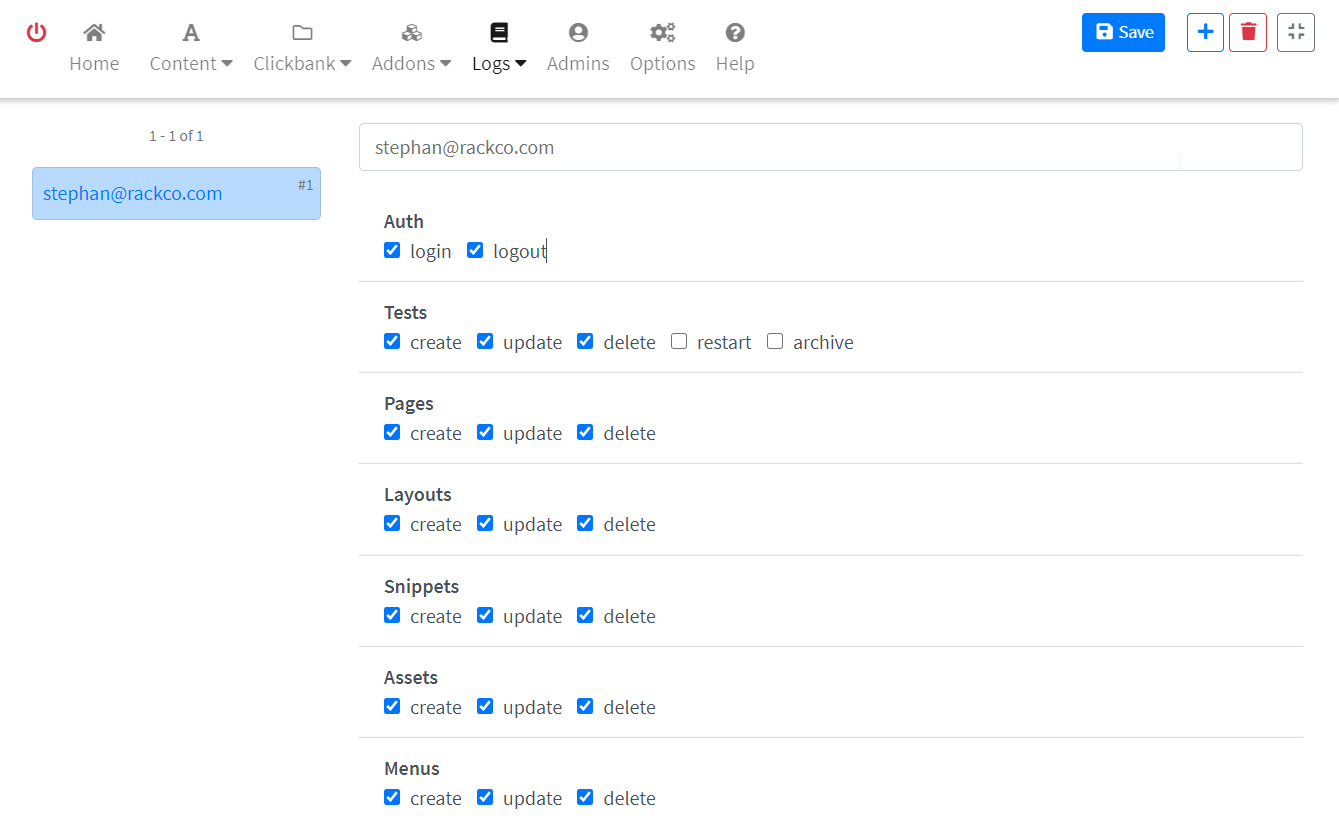Click the admin email input field

pyautogui.click(x=830, y=147)
